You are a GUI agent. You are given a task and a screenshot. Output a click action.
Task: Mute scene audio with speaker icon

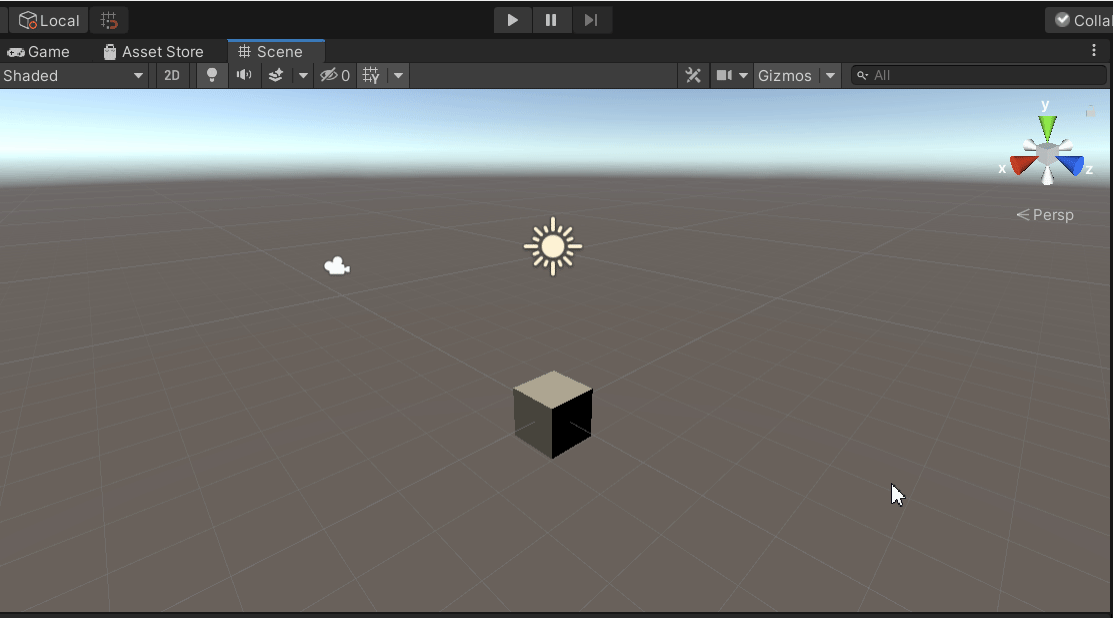click(243, 75)
